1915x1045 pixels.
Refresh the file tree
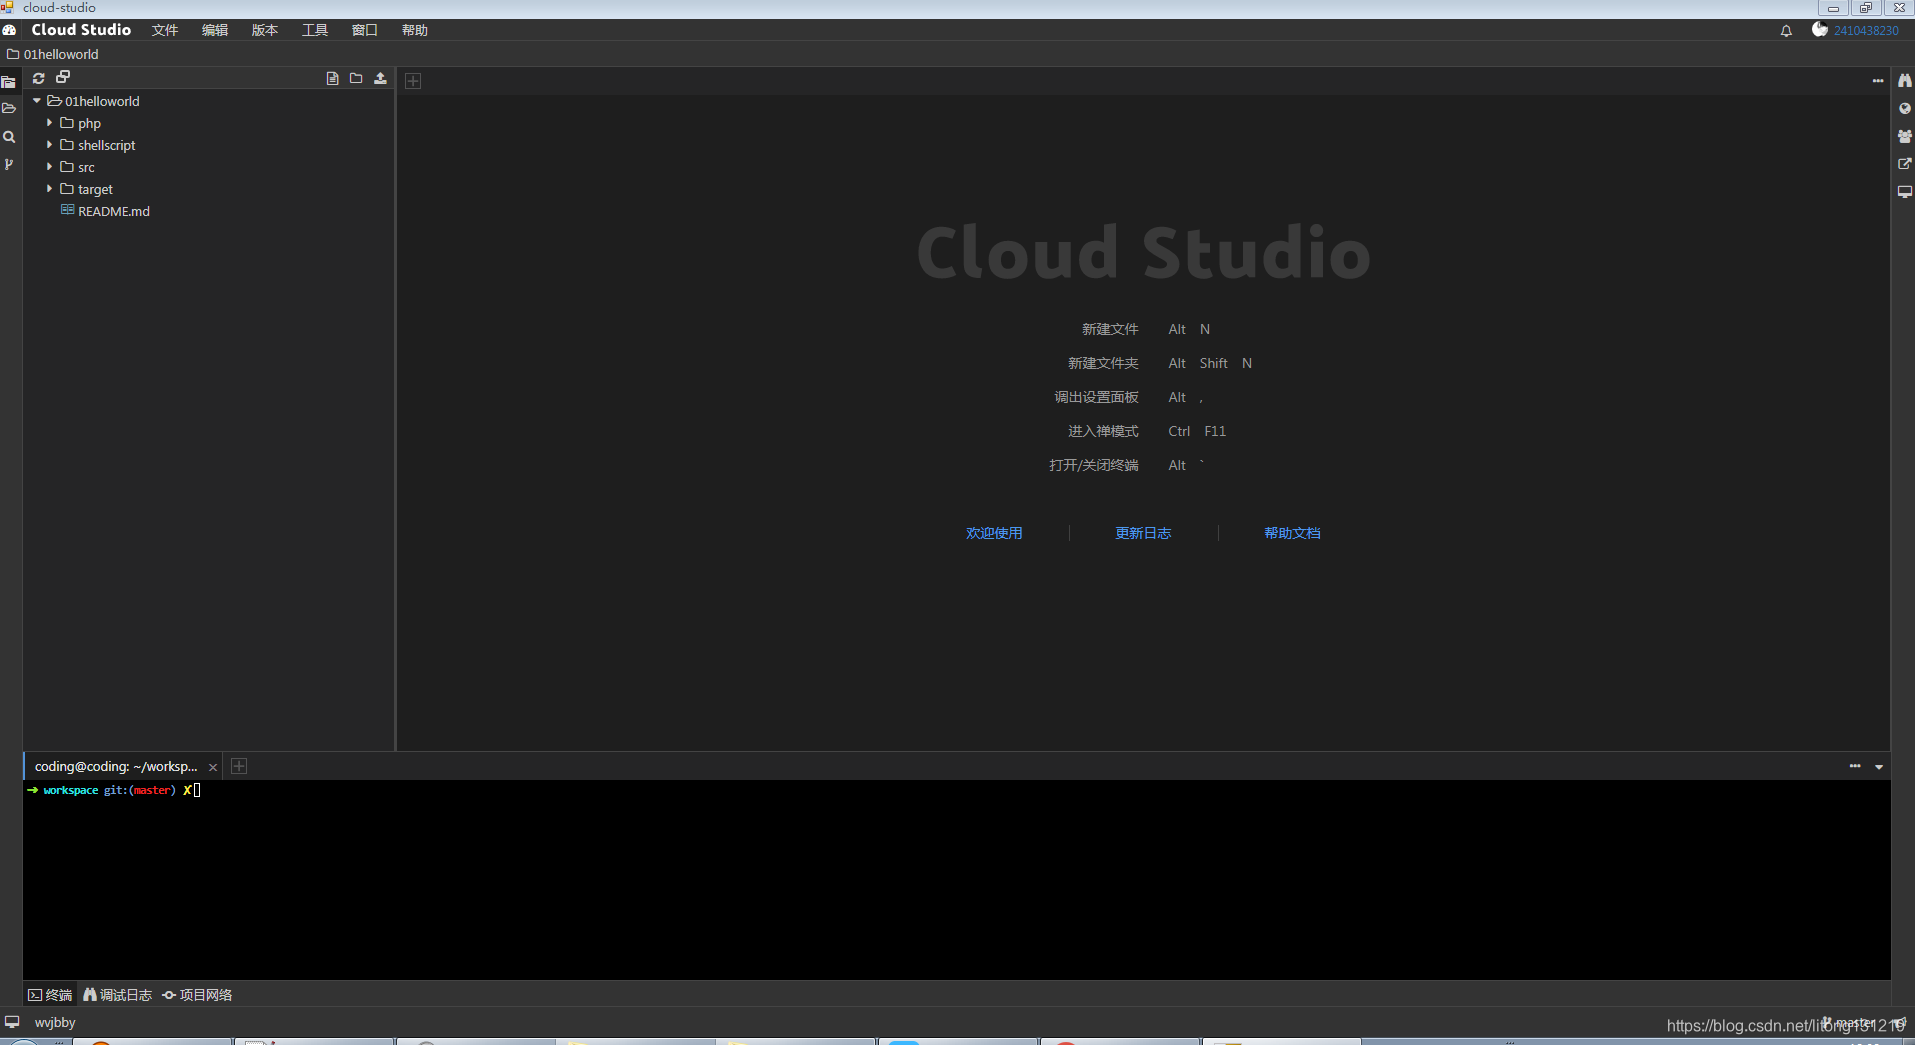38,78
